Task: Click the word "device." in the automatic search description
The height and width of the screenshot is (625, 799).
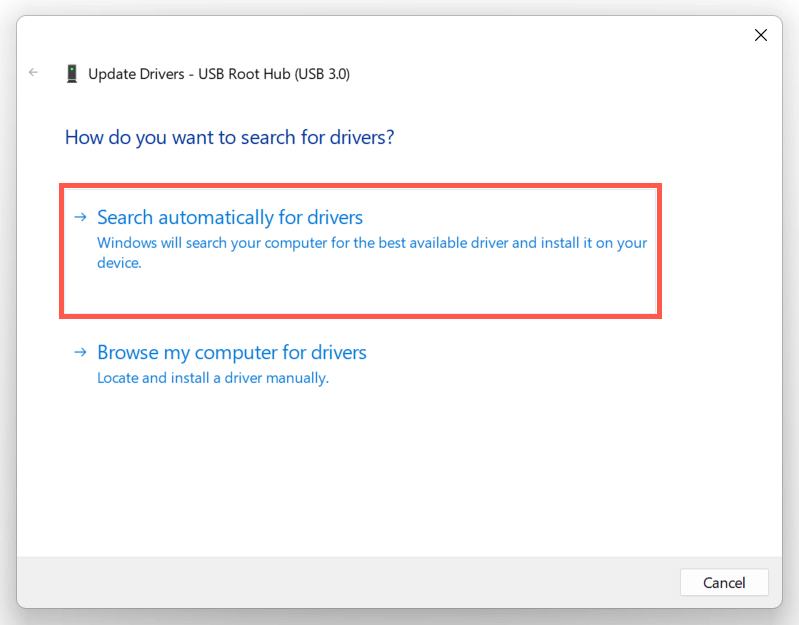Action: click(x=119, y=264)
